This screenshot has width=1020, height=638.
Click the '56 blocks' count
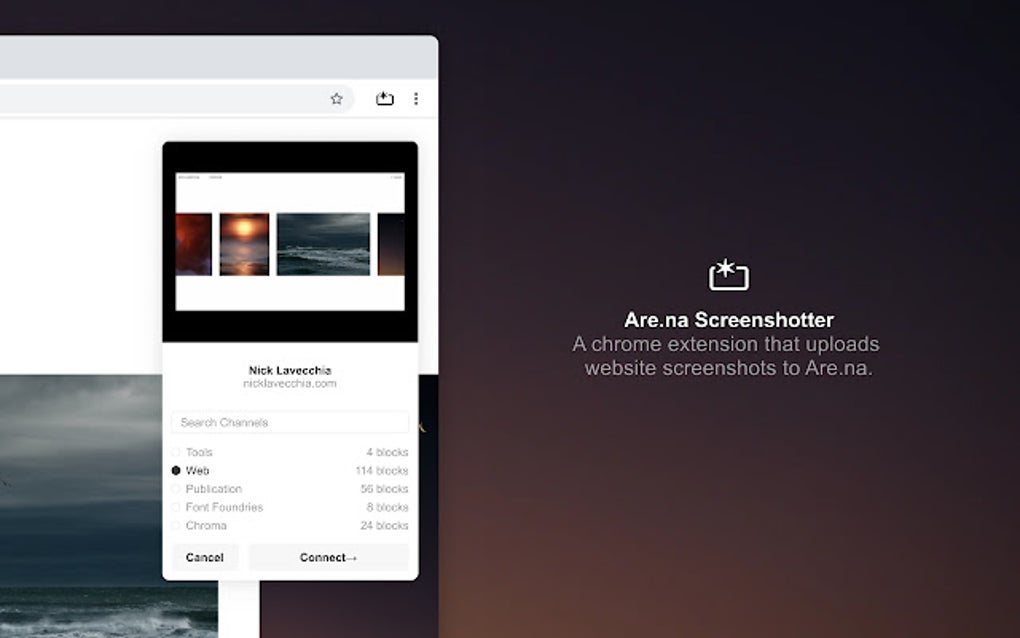[x=384, y=488]
